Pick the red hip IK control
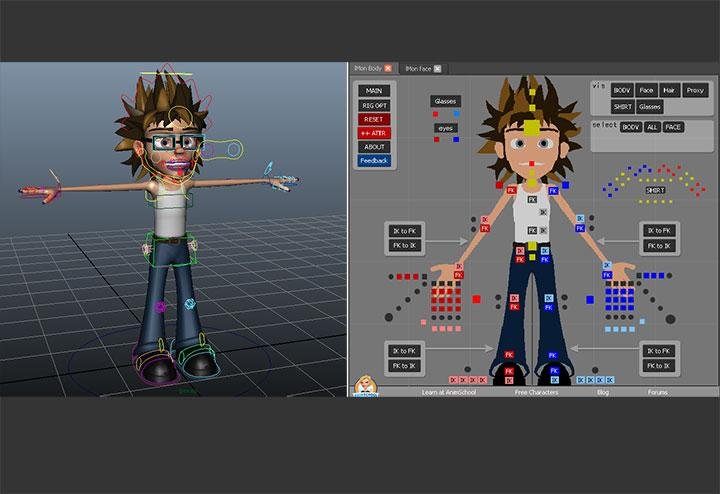The image size is (720, 494). click(x=520, y=251)
